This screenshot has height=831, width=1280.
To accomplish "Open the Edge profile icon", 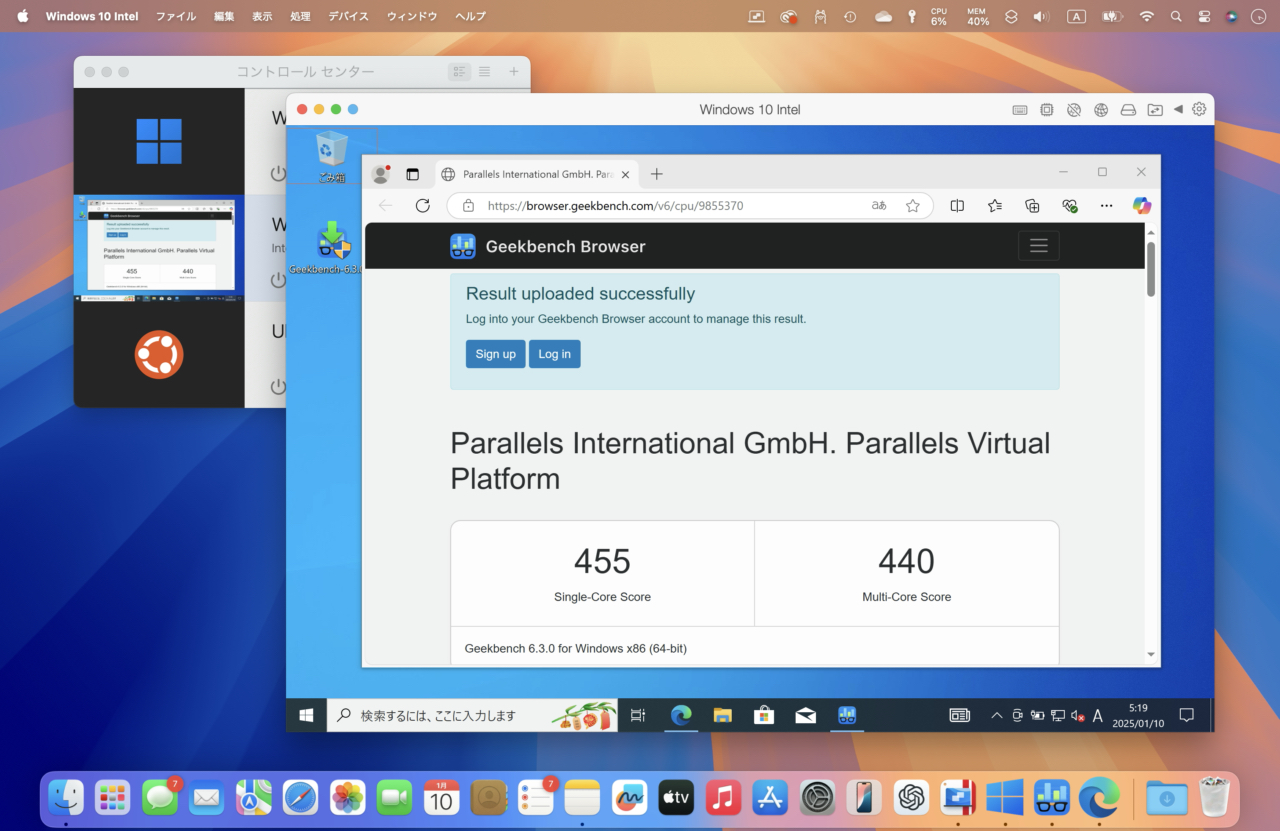I will pyautogui.click(x=380, y=174).
